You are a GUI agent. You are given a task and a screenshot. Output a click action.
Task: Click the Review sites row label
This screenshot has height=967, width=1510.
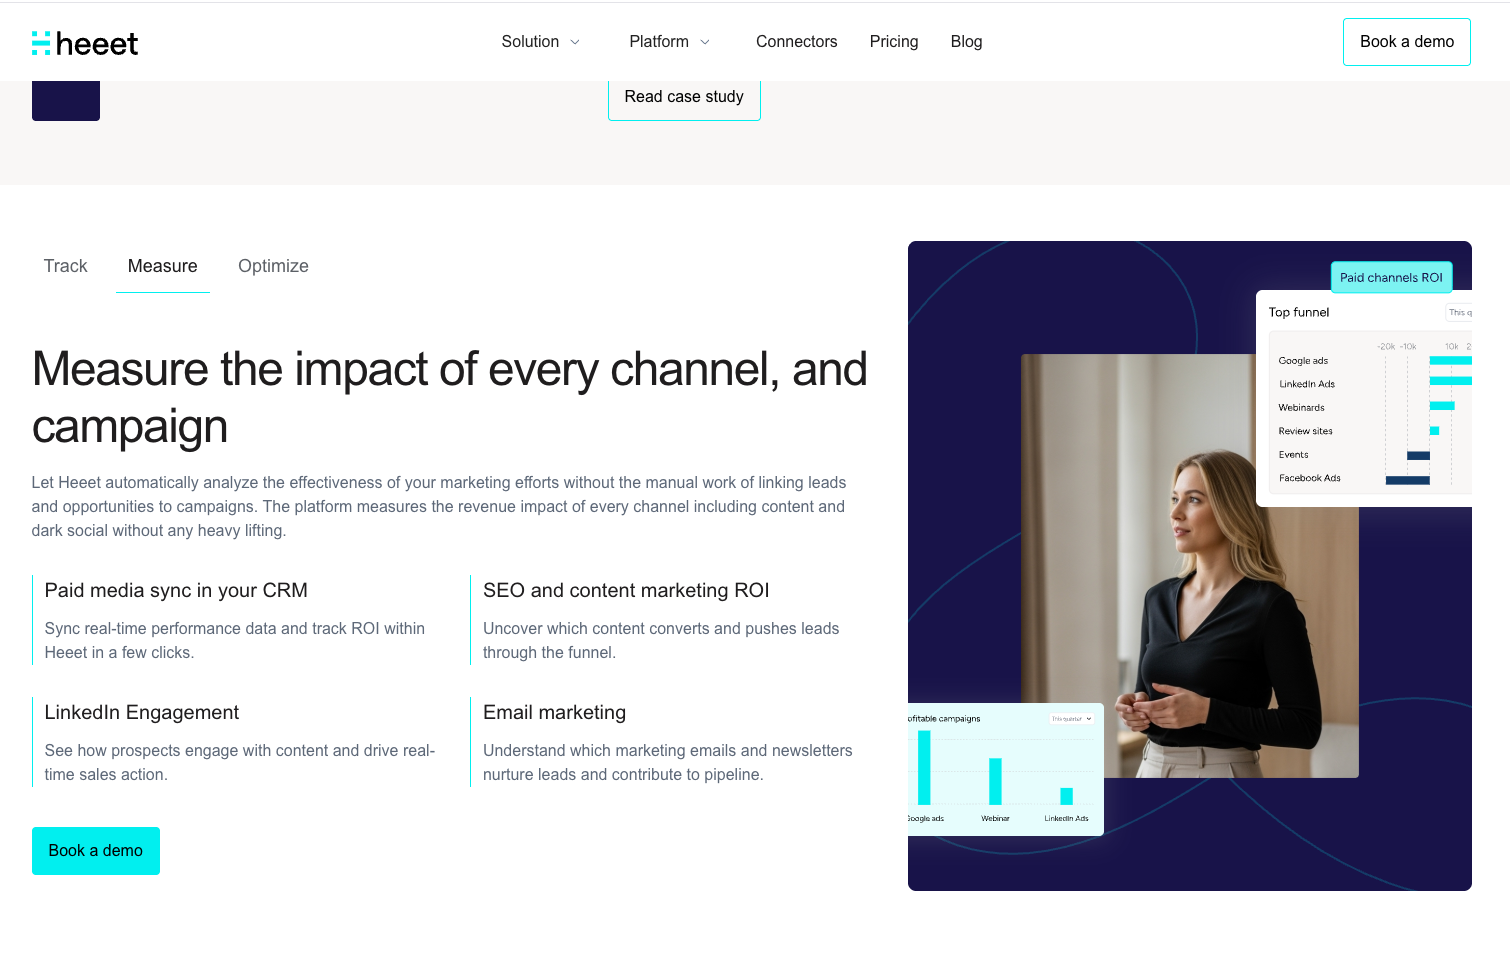pyautogui.click(x=1305, y=432)
